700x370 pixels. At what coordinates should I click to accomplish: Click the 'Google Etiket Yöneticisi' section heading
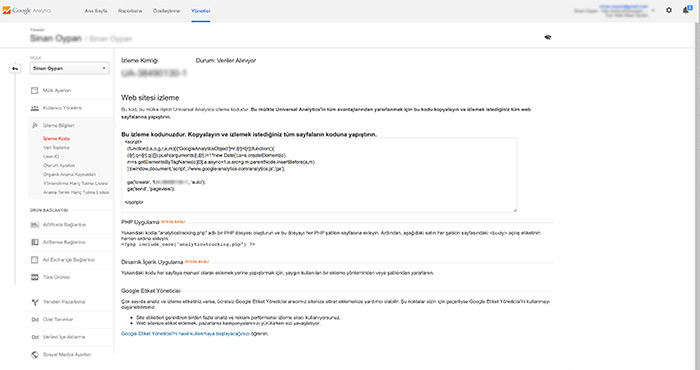[x=150, y=291]
